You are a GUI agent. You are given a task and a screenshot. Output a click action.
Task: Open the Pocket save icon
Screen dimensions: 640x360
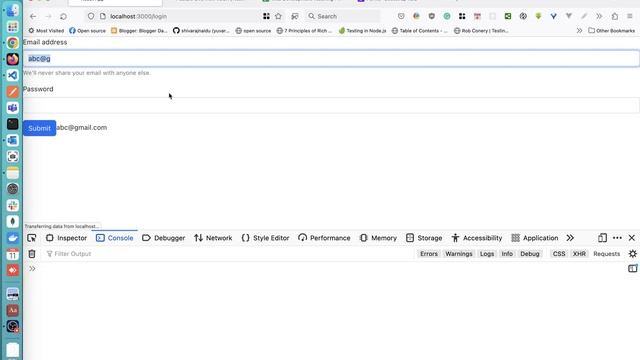point(401,16)
